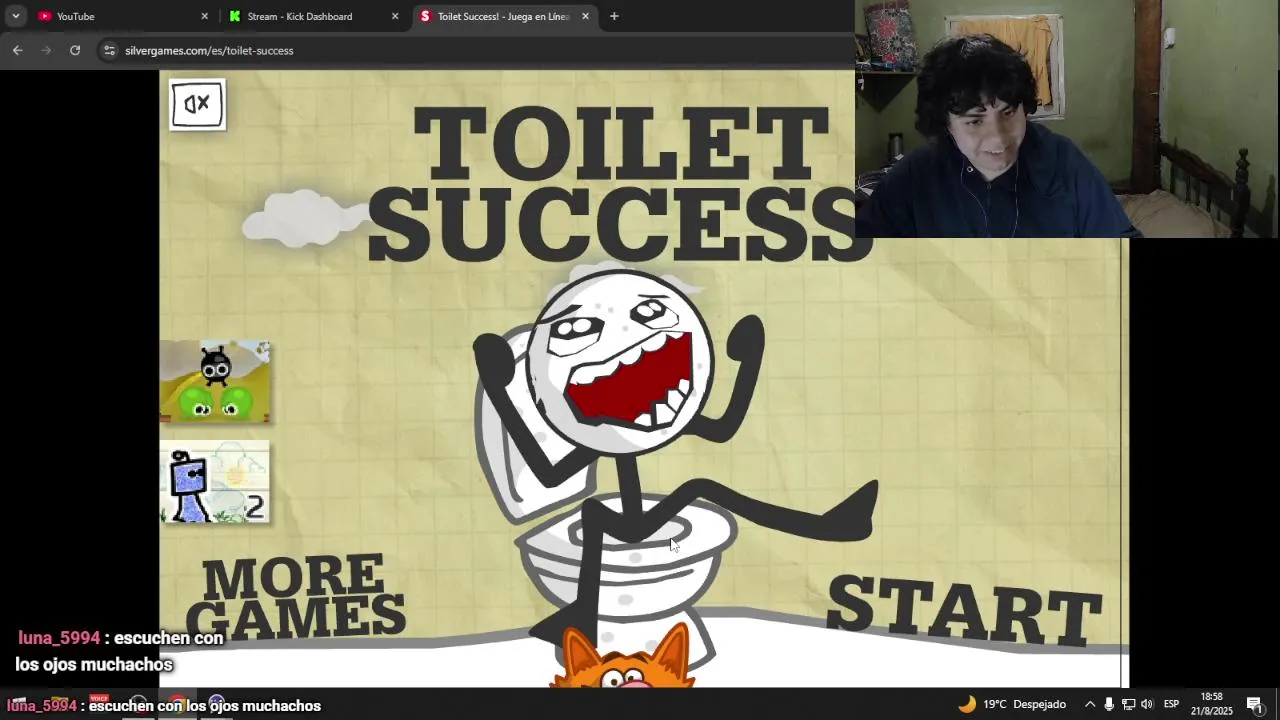Screen dimensions: 1280x720
Task: Toggle the game sound mute icon
Action: (197, 104)
